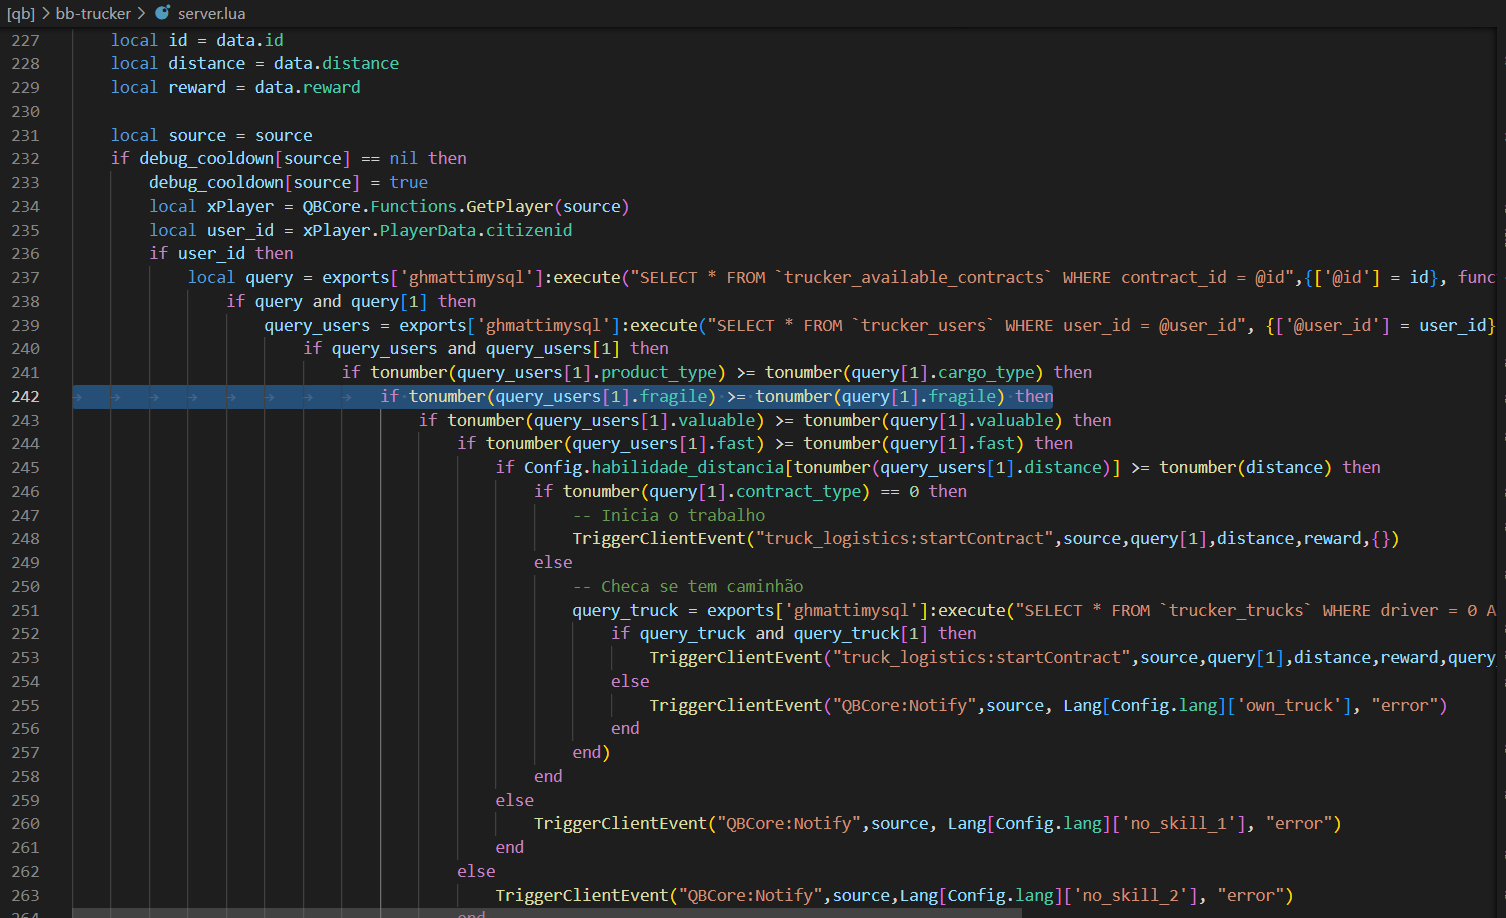Click the Lua file icon in the breadcrumb
The image size is (1506, 918).
[x=162, y=13]
